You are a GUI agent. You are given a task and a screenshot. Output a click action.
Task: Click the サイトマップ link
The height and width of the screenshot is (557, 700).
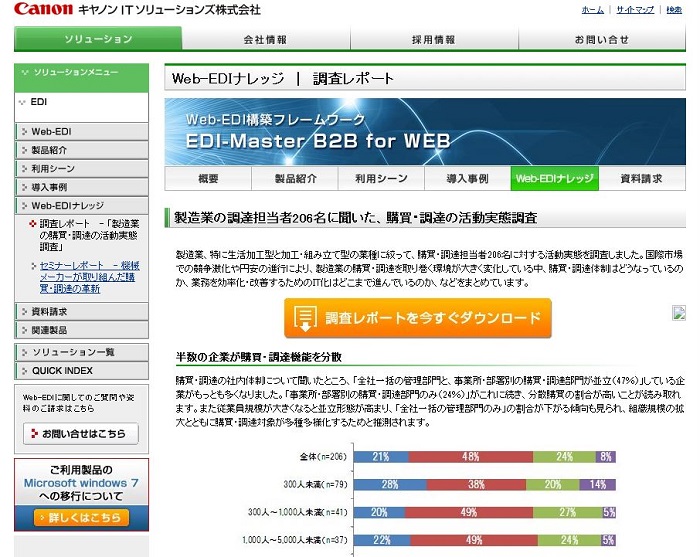pos(635,10)
